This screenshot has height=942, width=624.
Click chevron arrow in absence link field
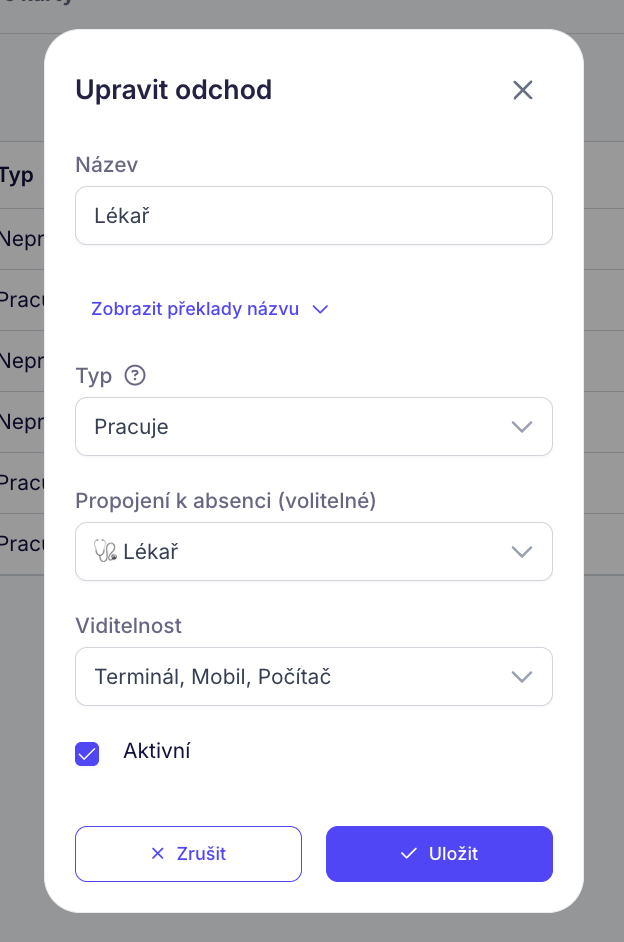[x=521, y=552]
